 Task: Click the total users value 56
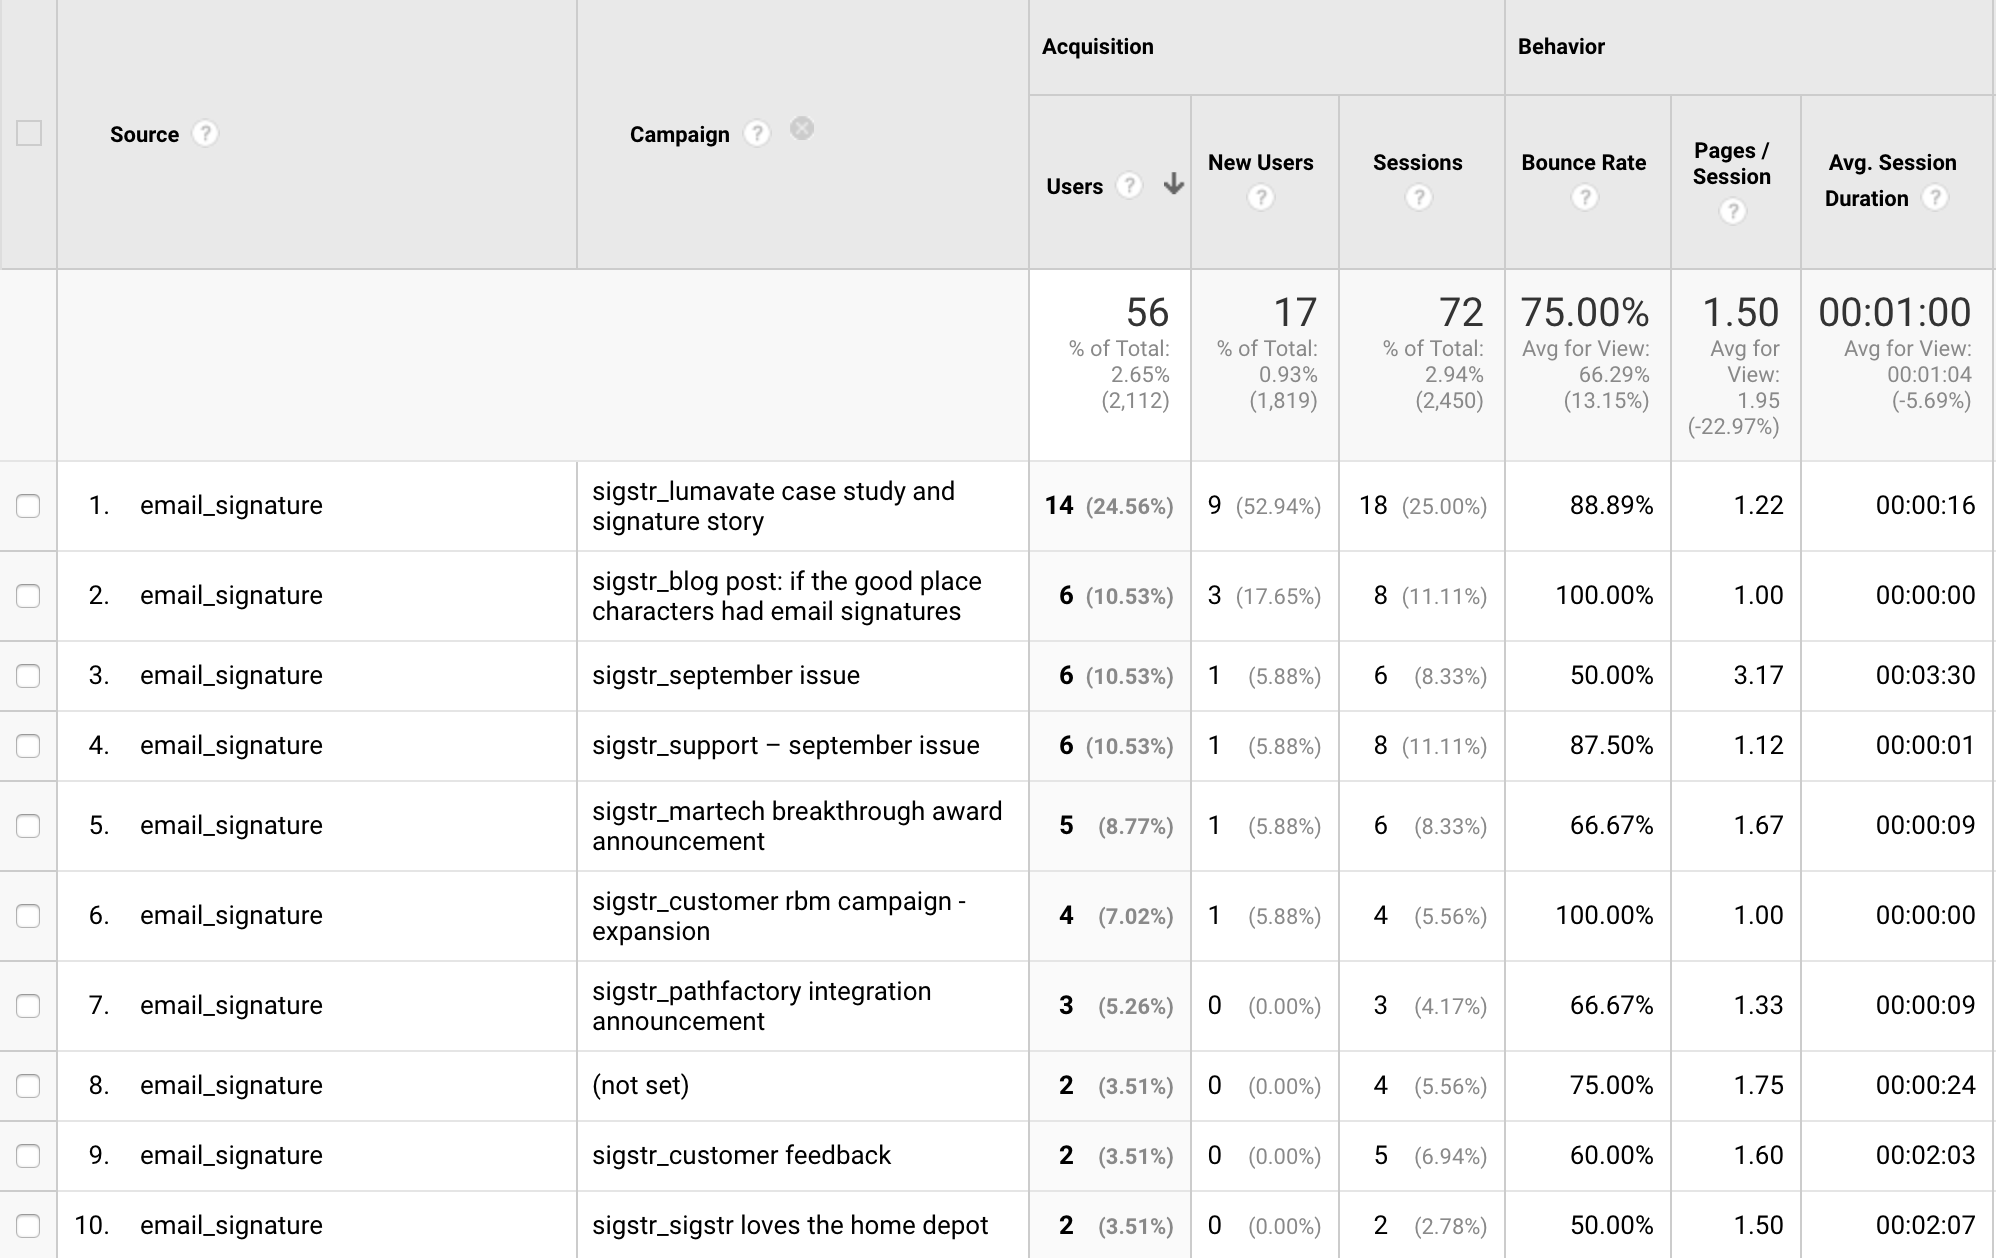click(1147, 313)
